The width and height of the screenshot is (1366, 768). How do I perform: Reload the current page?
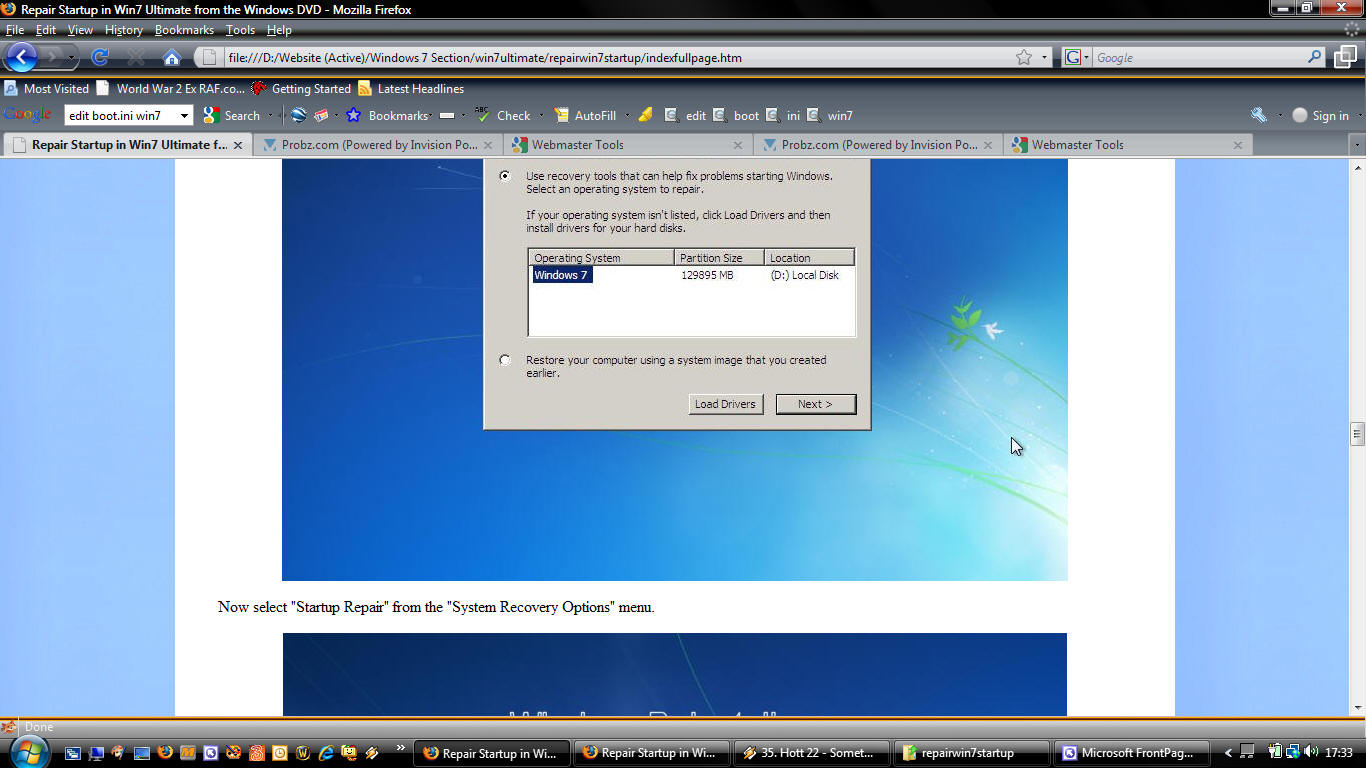(x=100, y=57)
